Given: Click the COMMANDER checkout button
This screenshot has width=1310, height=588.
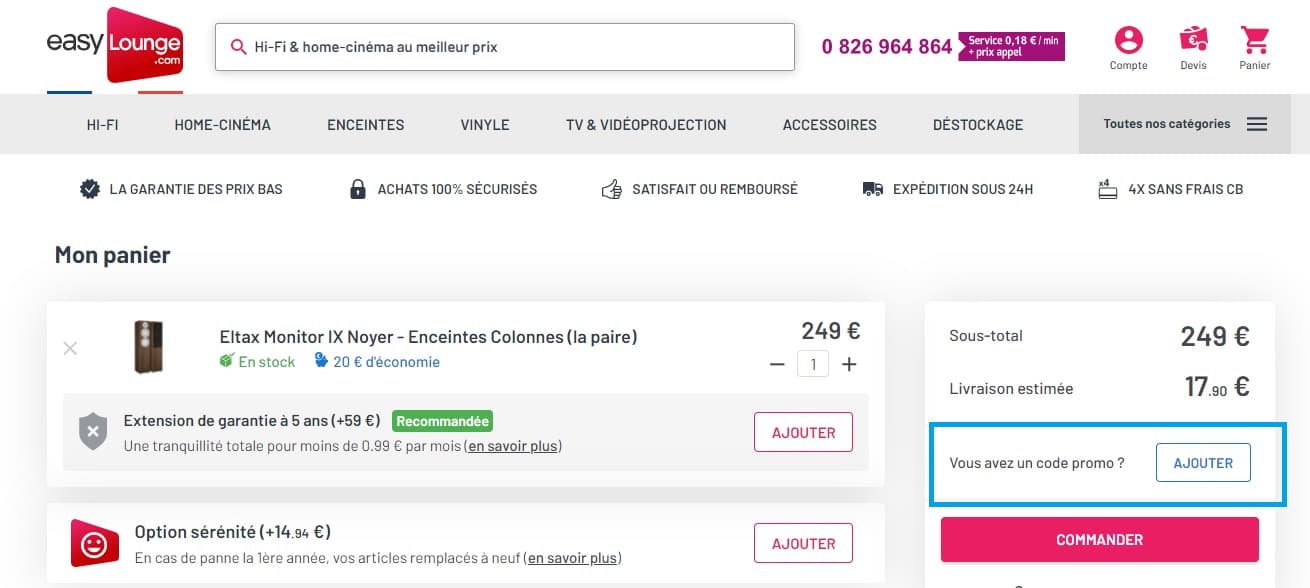Looking at the screenshot, I should click(x=1099, y=539).
